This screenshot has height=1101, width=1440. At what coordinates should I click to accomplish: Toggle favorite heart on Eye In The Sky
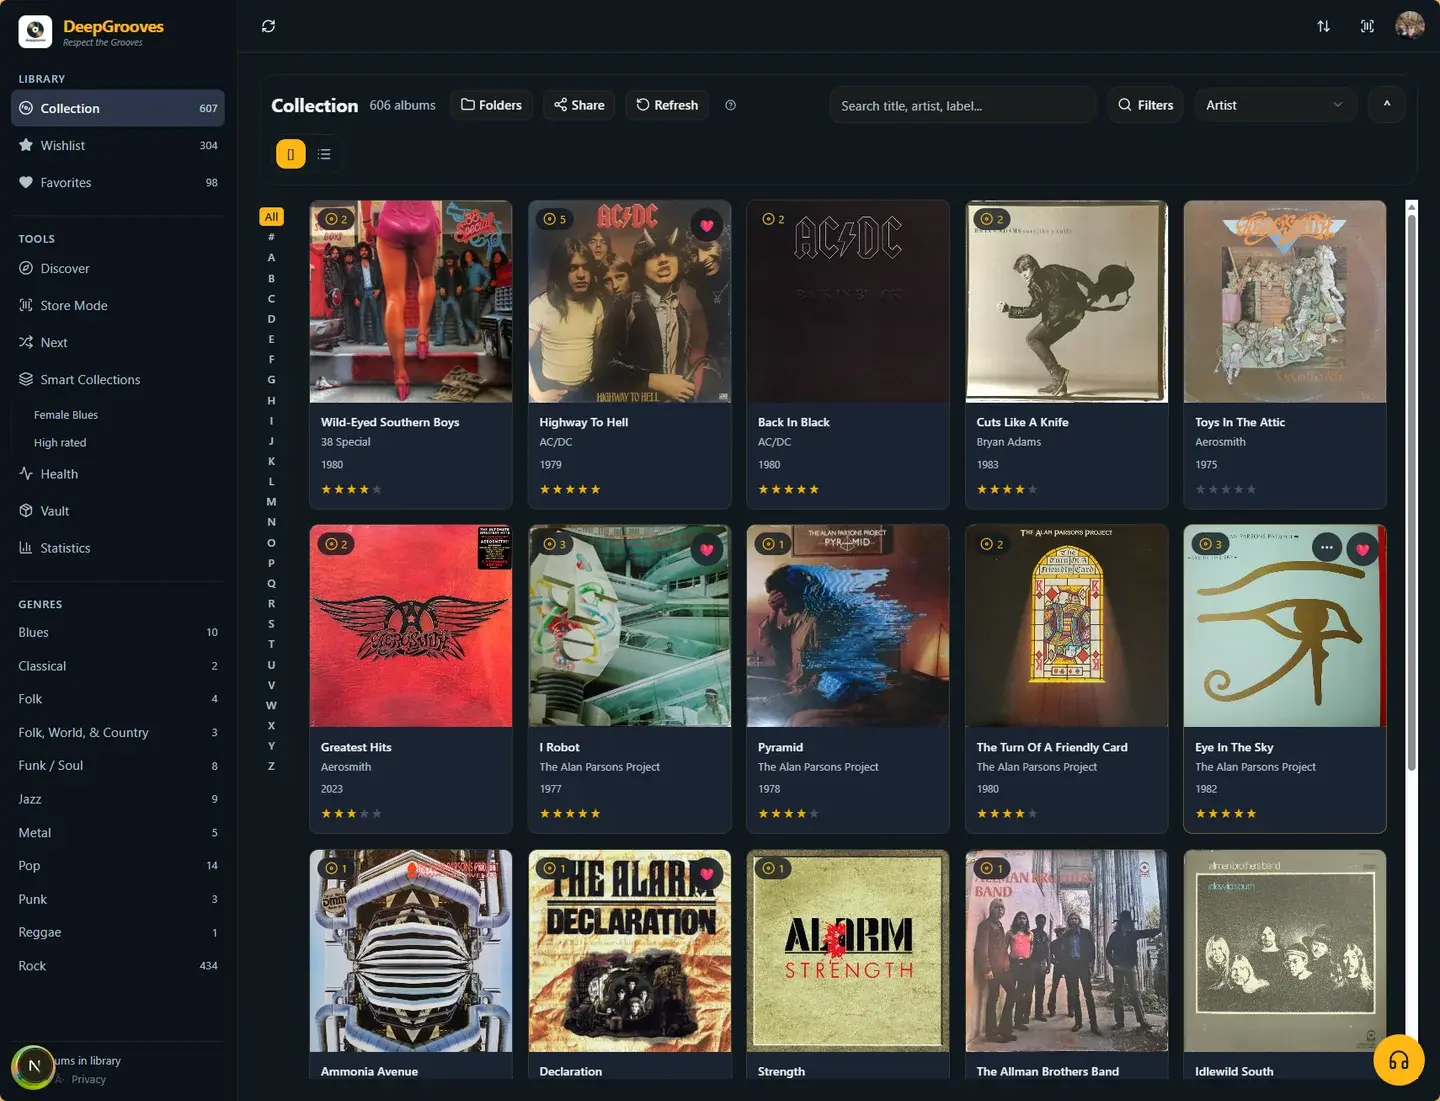(1362, 549)
